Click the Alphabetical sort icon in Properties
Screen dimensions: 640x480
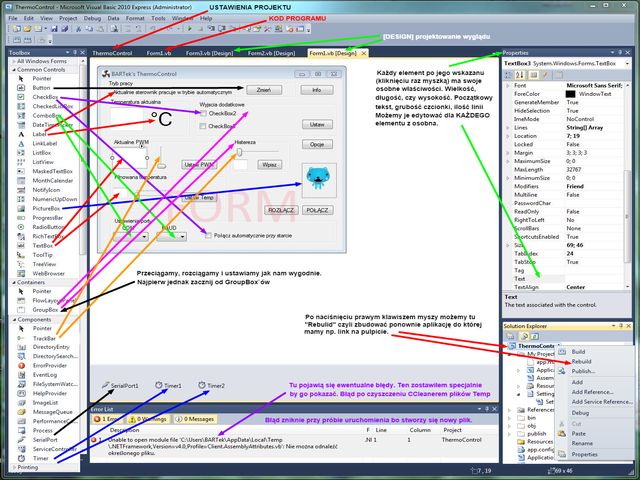[x=519, y=75]
